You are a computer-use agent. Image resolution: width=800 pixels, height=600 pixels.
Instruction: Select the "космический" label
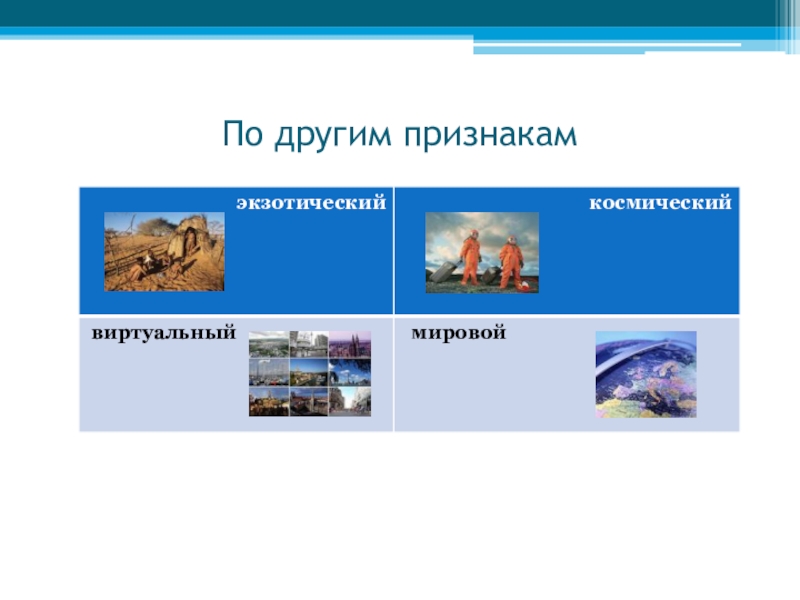pyautogui.click(x=660, y=203)
